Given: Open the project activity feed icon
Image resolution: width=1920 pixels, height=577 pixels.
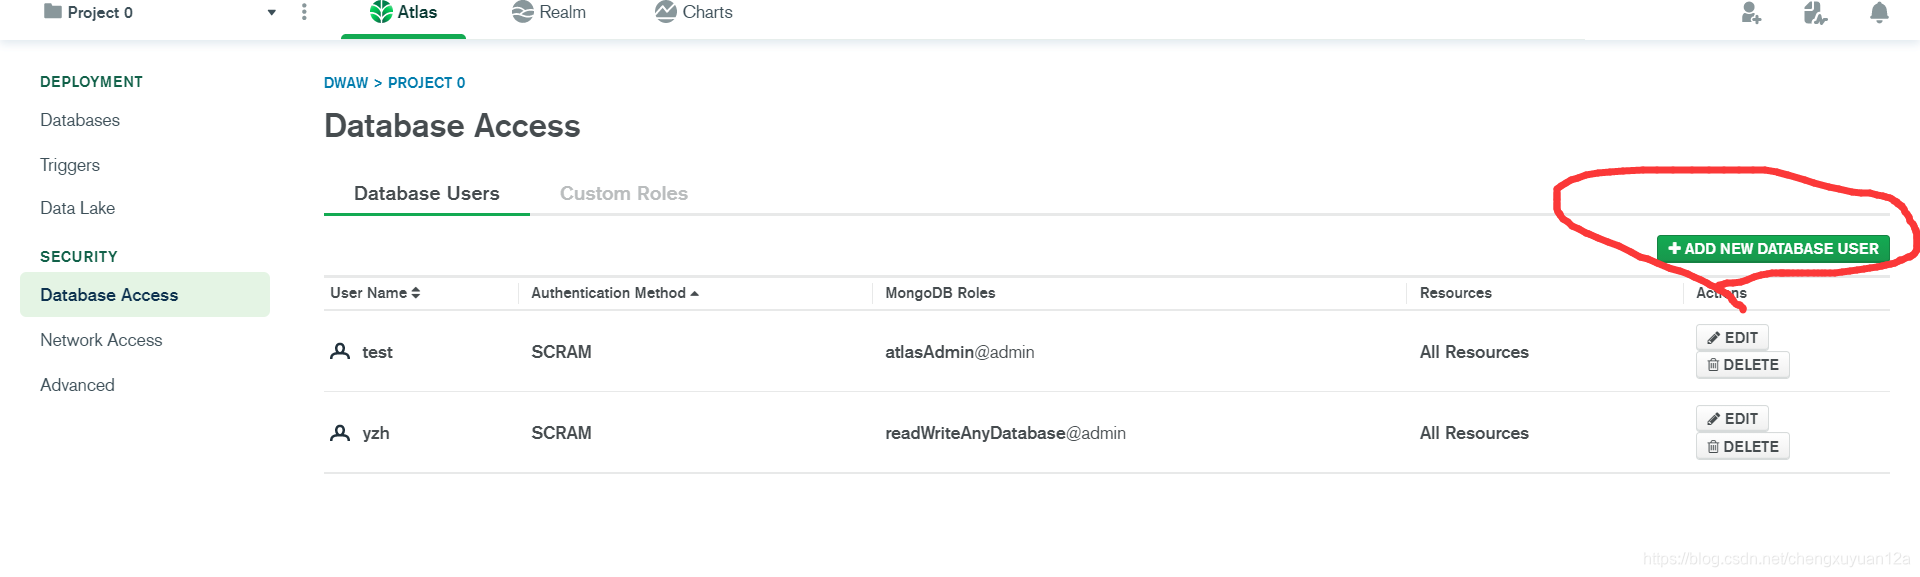Looking at the screenshot, I should tap(1815, 13).
